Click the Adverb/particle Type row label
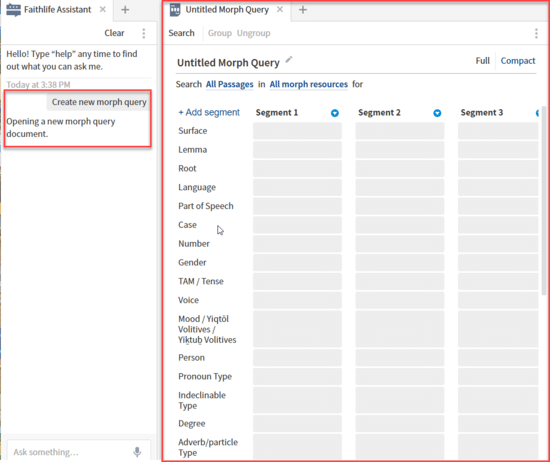Viewport: 550px width, 462px height. (208, 447)
